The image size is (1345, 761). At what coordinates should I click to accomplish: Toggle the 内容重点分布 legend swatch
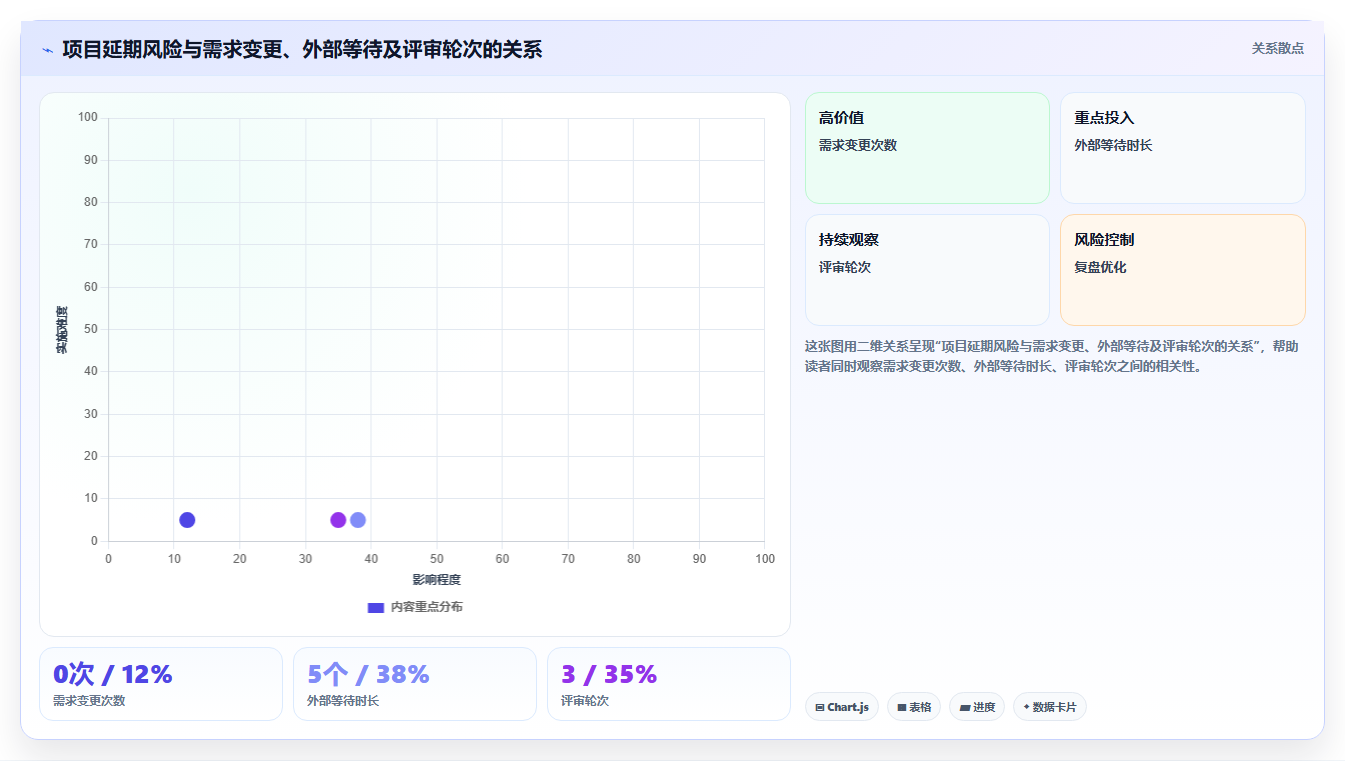click(376, 607)
